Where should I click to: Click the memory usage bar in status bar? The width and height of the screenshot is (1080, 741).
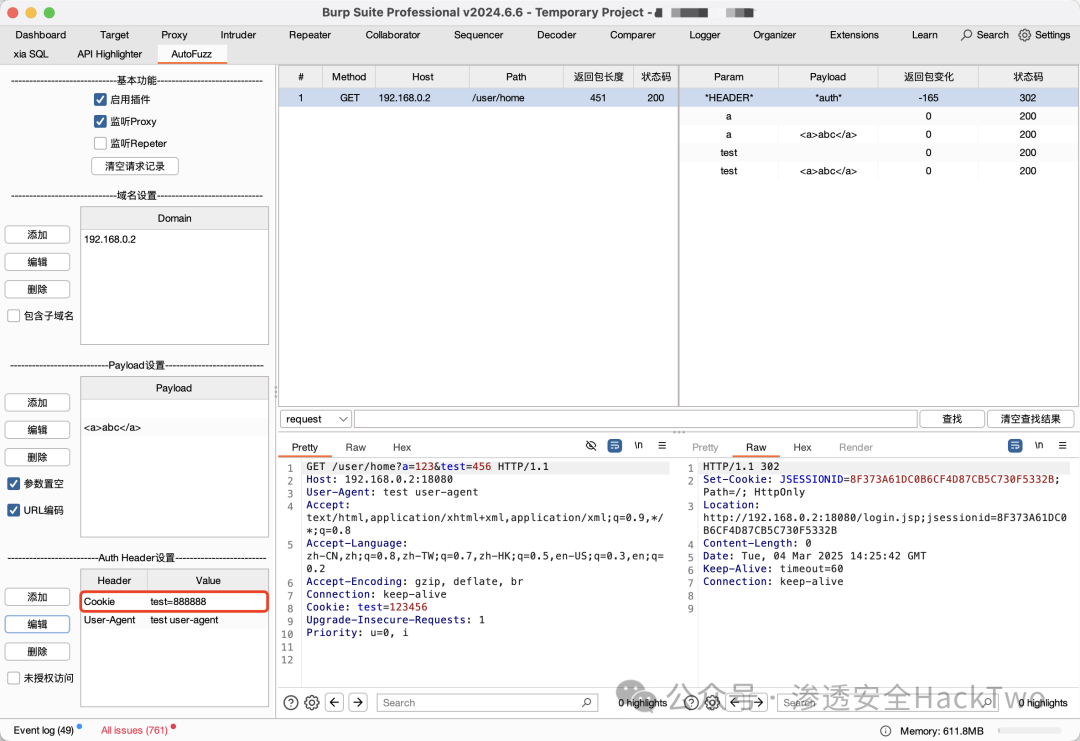[1032, 731]
